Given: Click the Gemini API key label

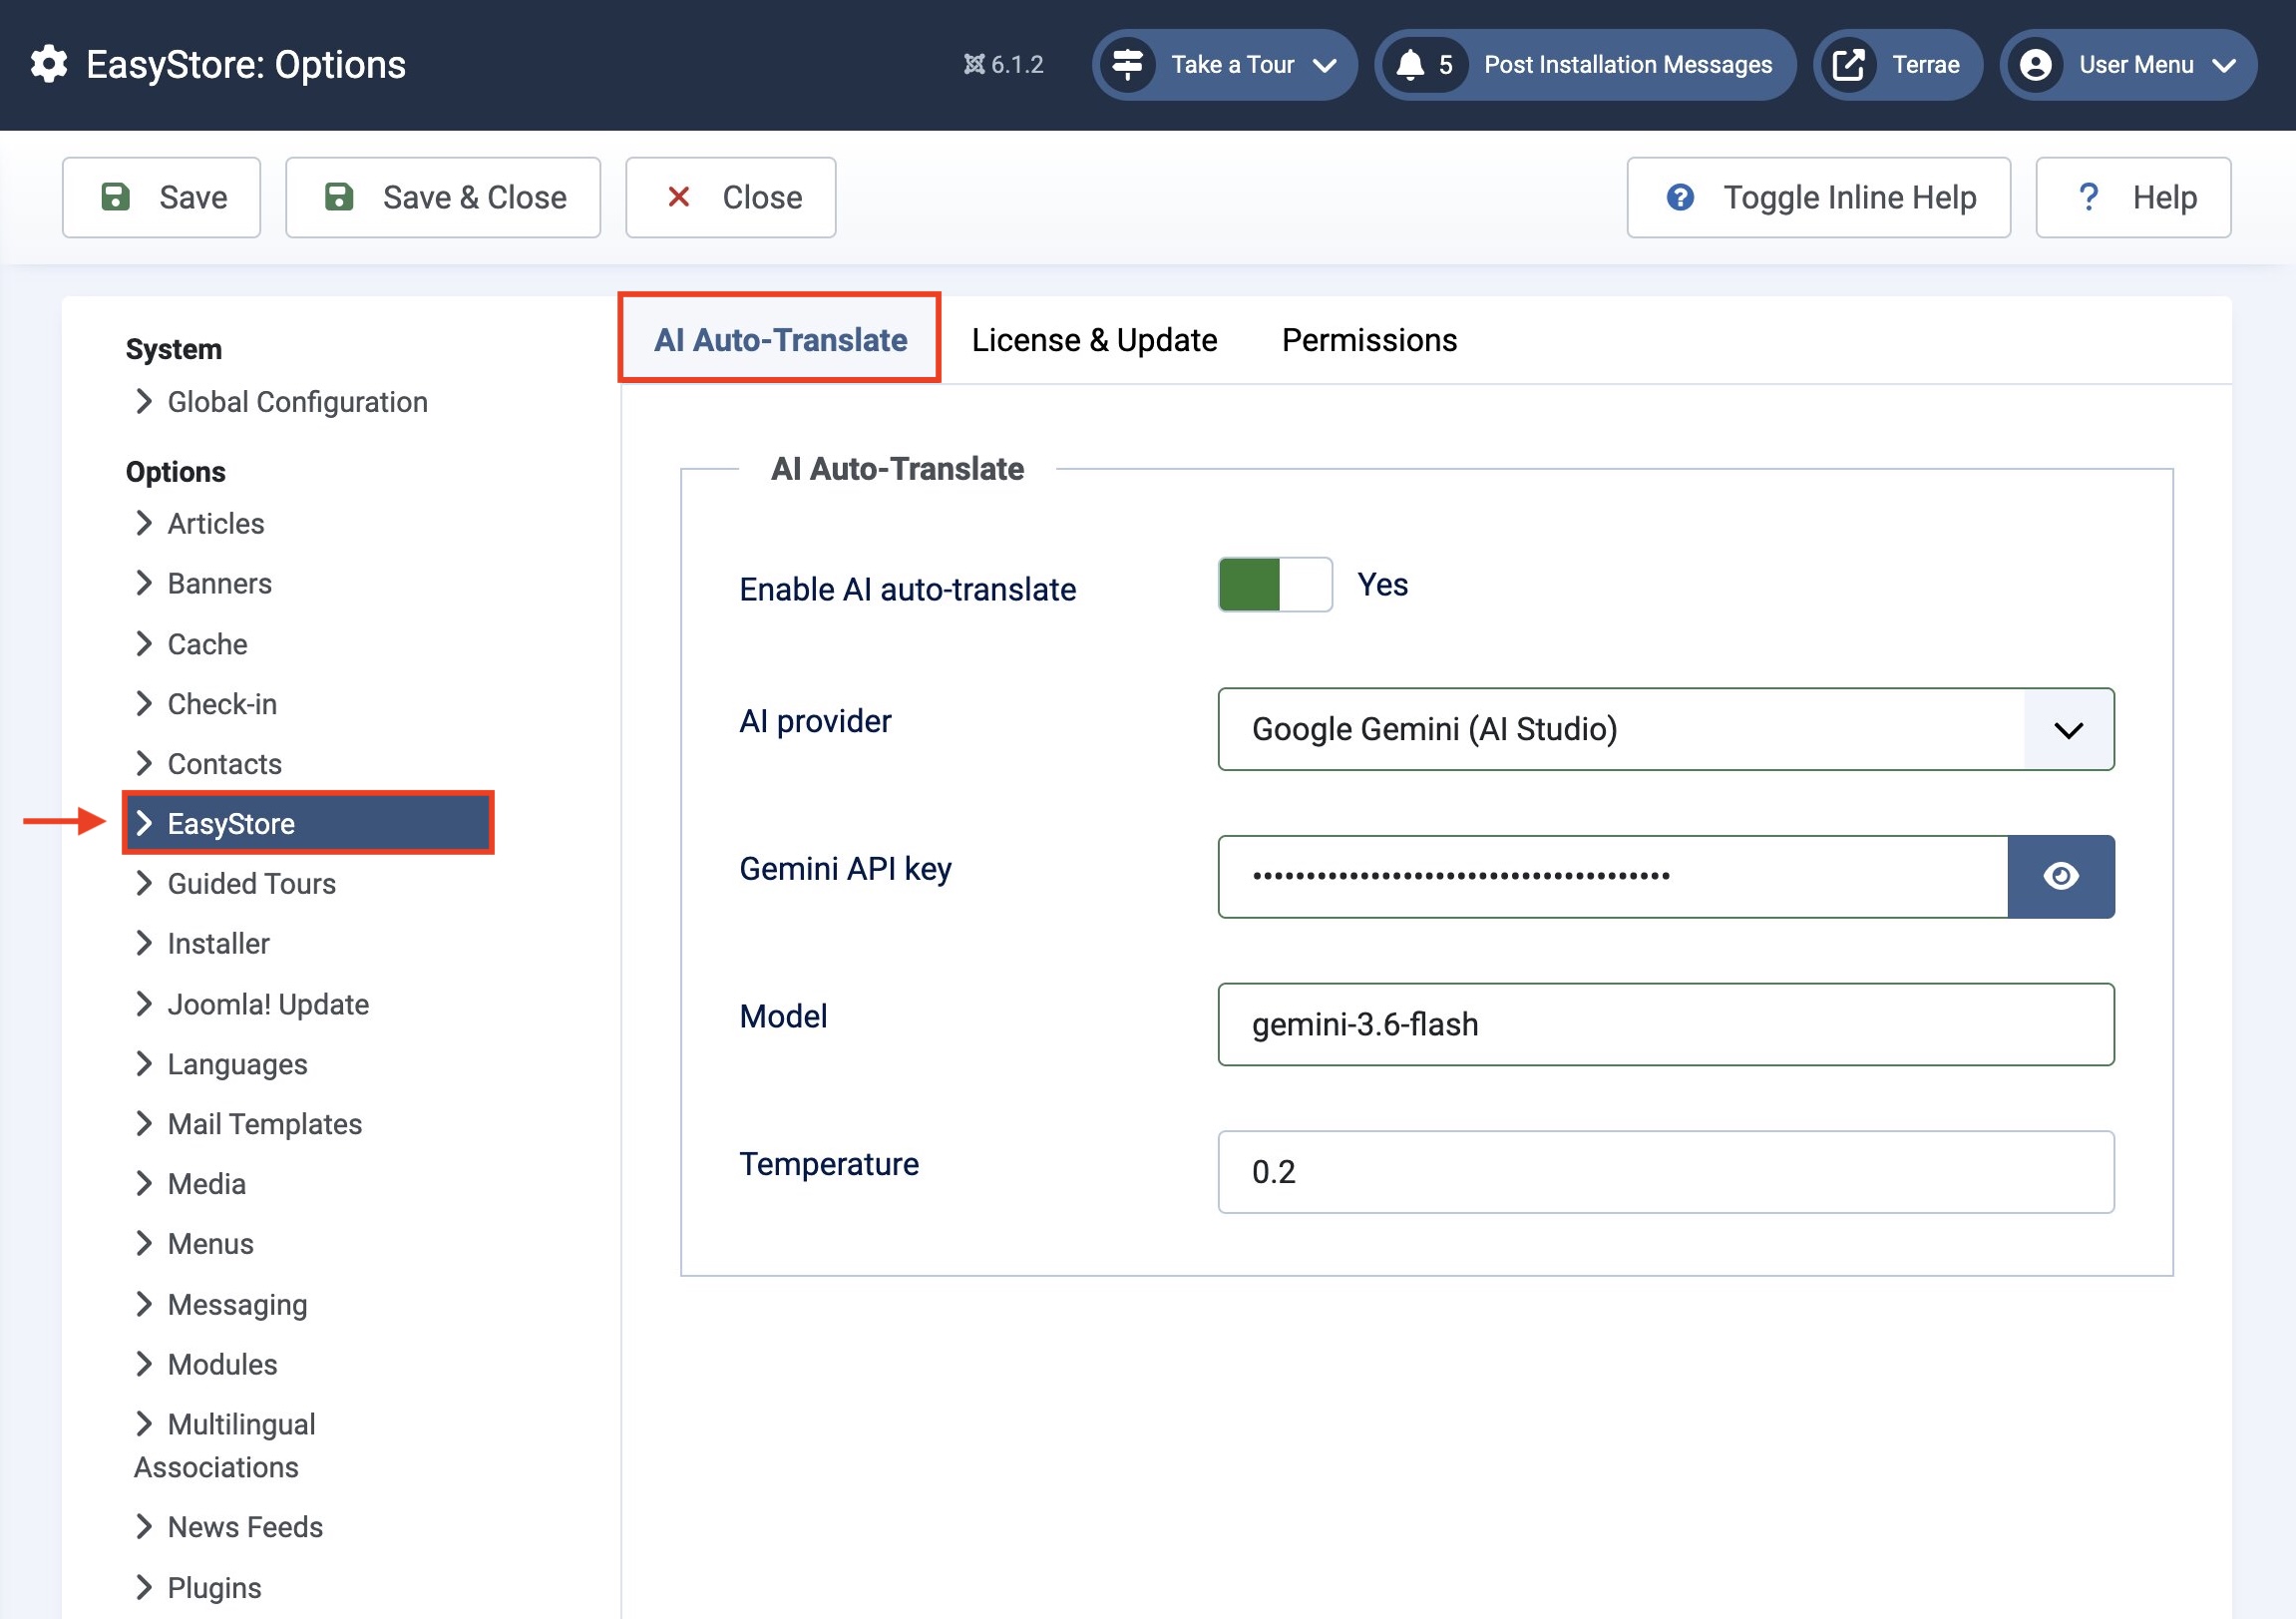Looking at the screenshot, I should (845, 869).
